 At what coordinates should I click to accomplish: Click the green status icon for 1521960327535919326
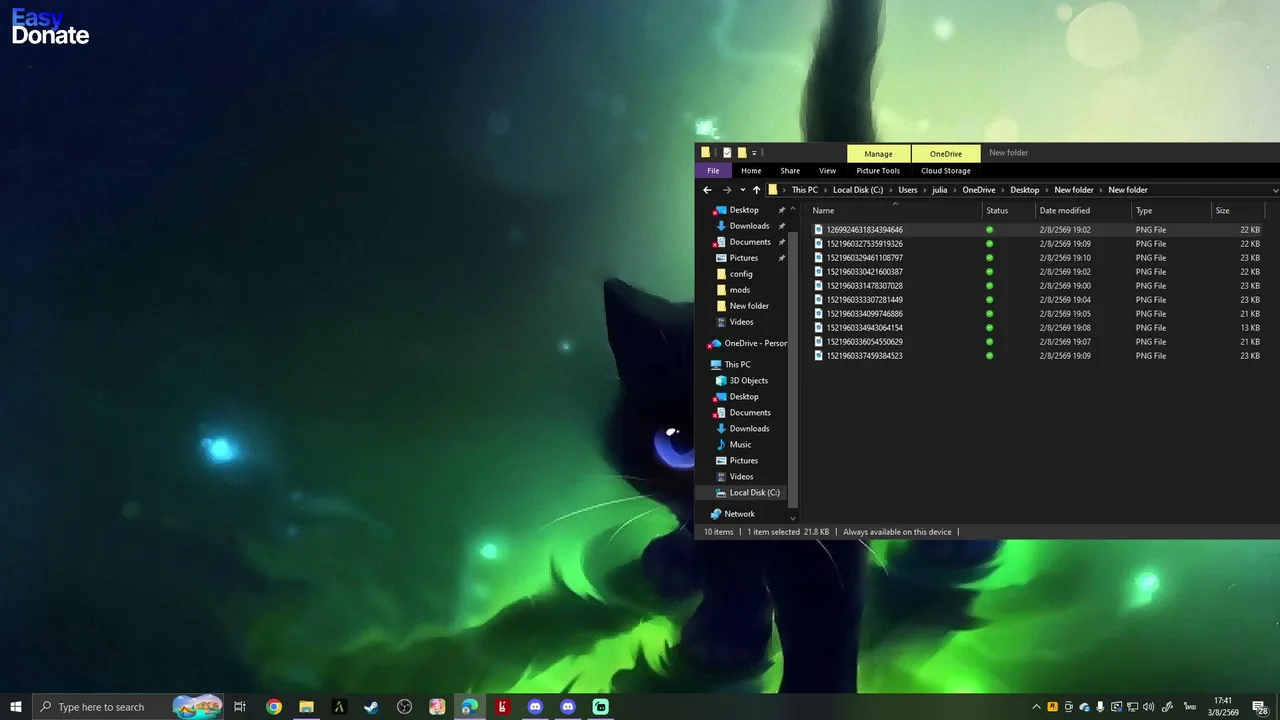click(990, 244)
